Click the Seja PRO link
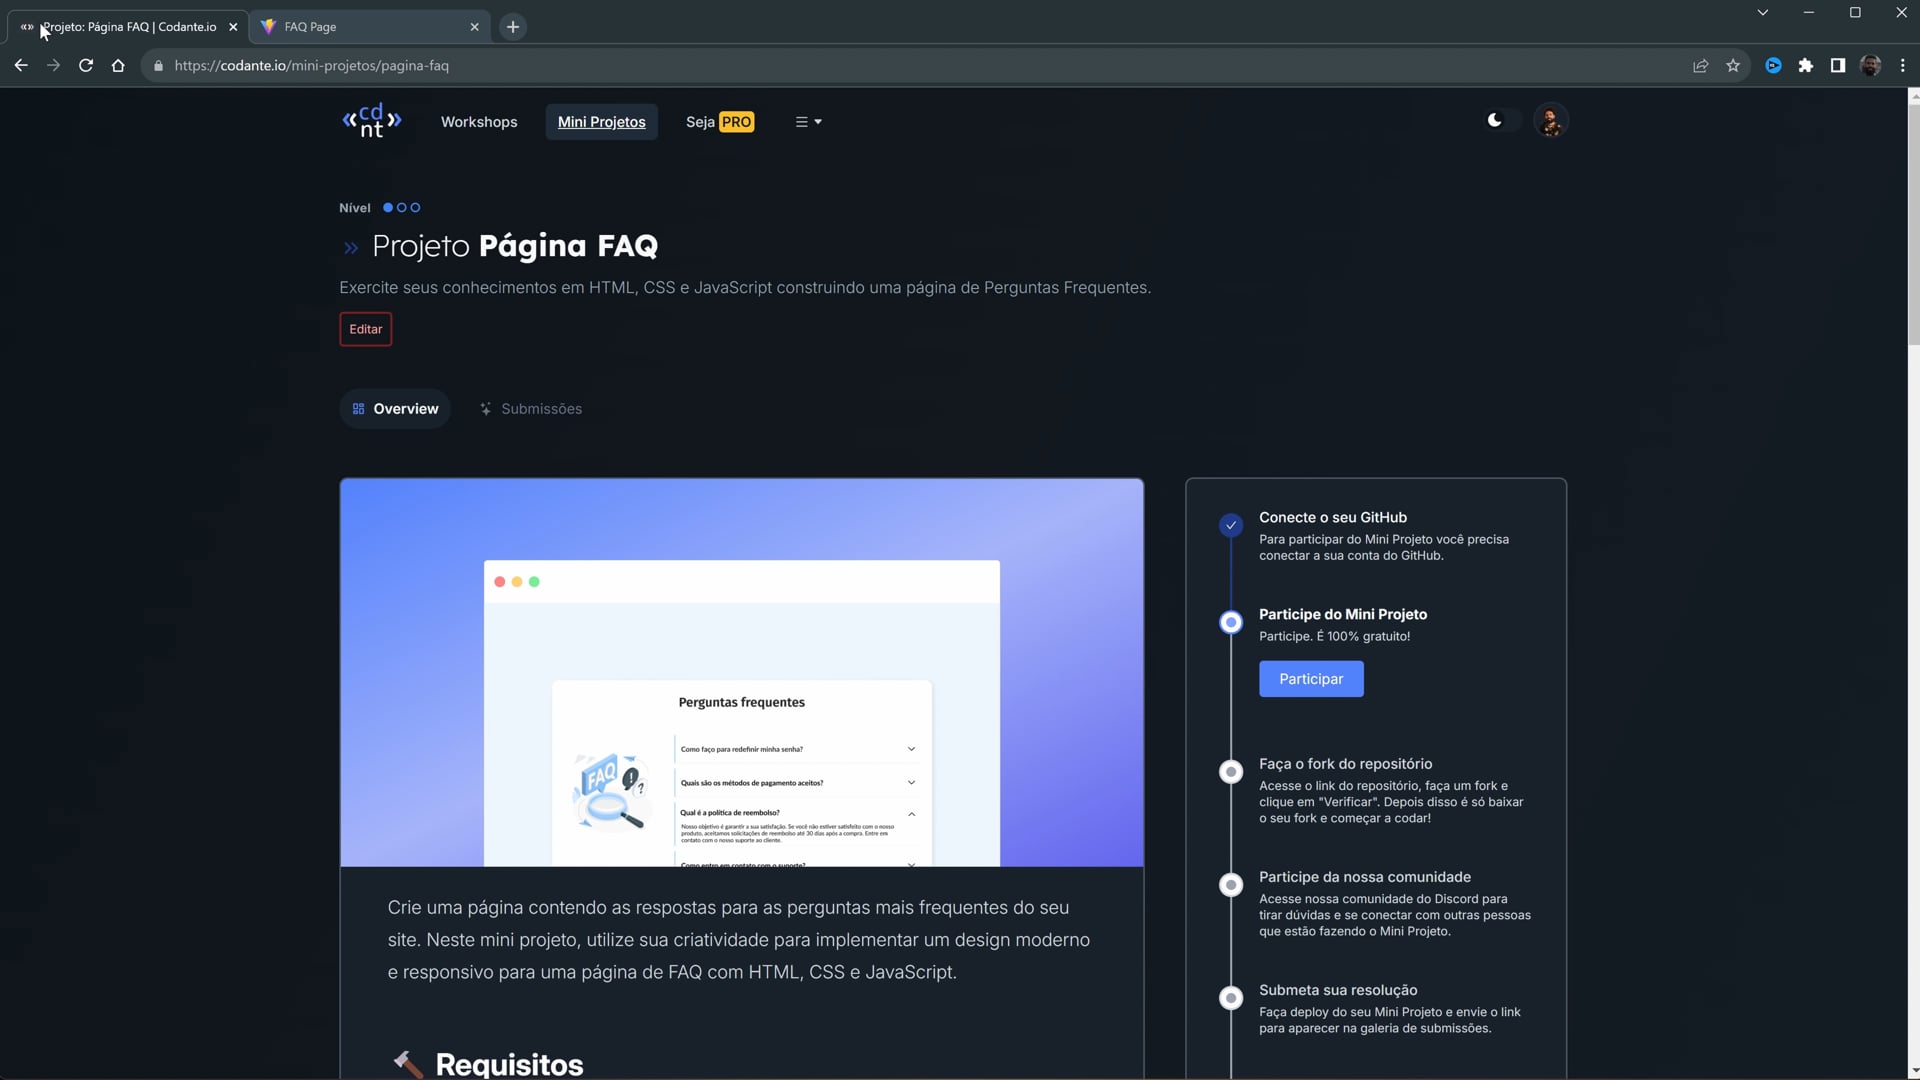 pyautogui.click(x=720, y=122)
